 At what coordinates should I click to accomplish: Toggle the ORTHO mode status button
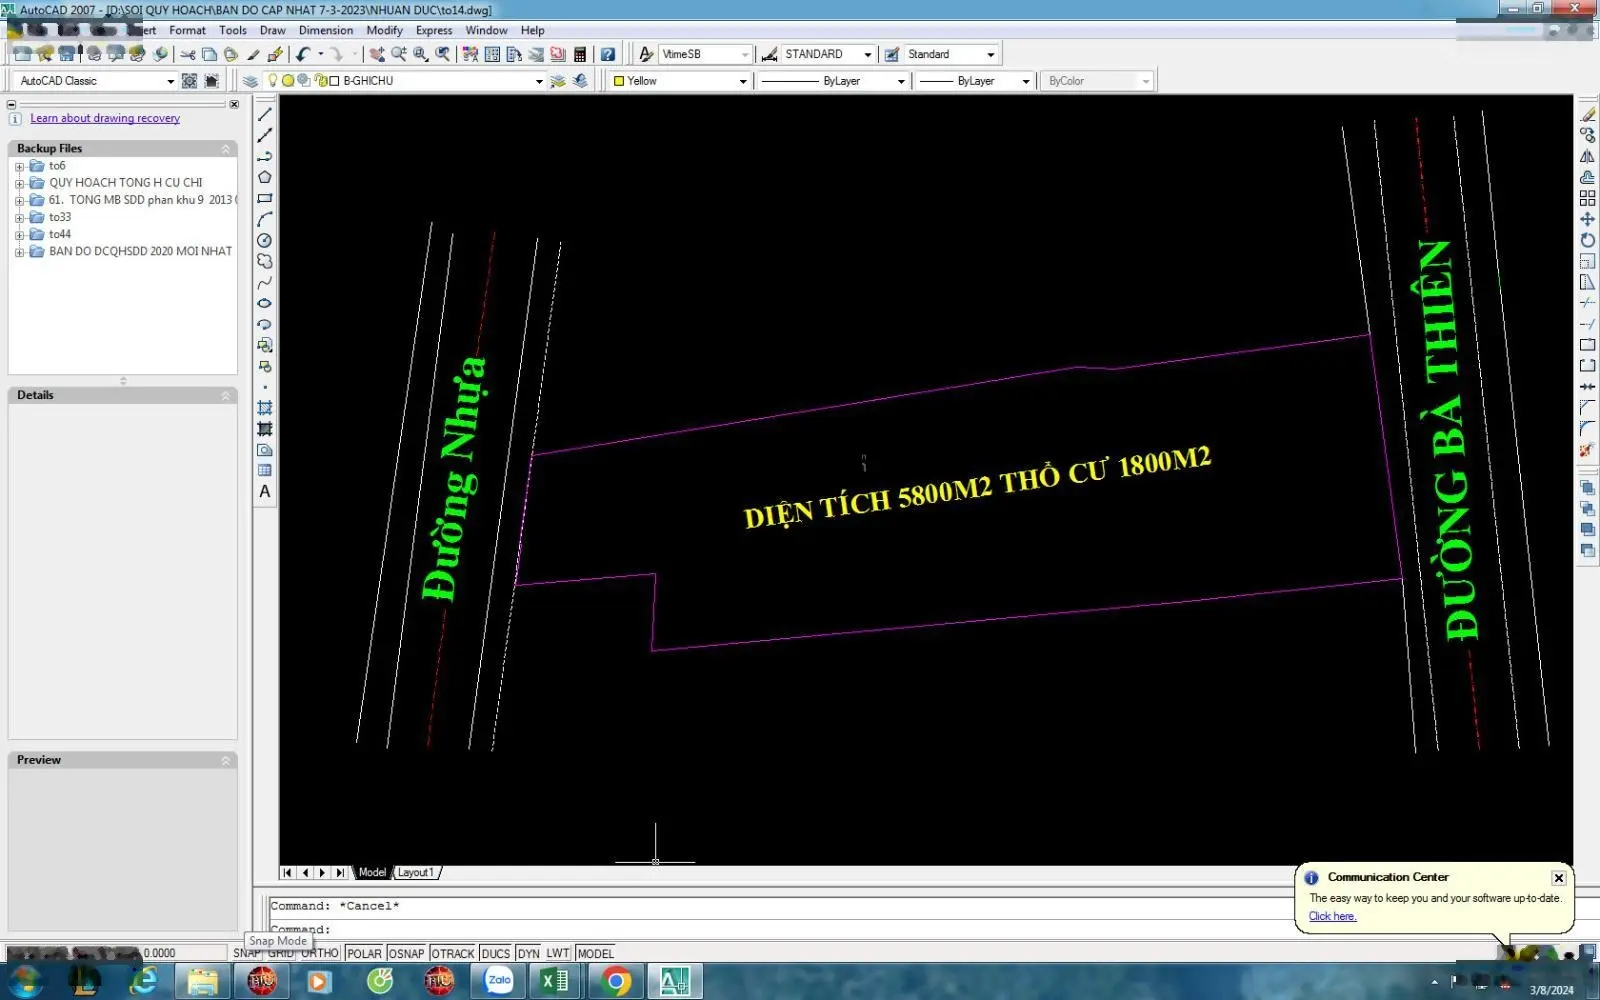click(x=320, y=953)
